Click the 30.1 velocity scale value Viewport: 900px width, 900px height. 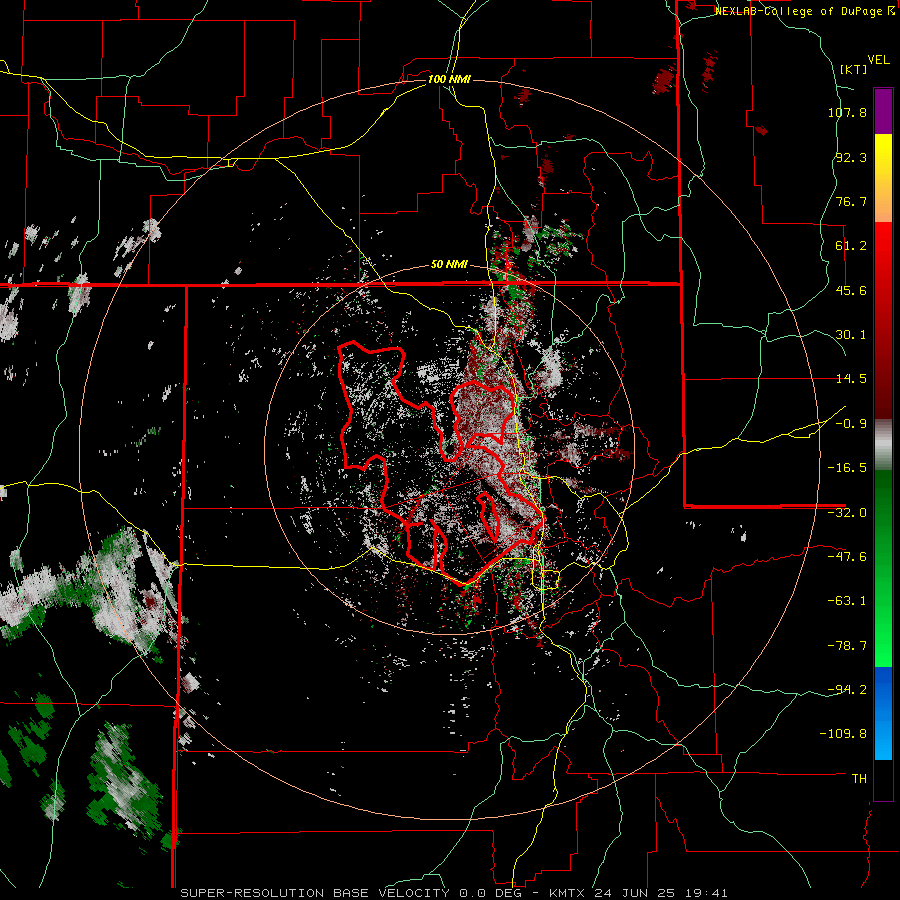click(851, 335)
